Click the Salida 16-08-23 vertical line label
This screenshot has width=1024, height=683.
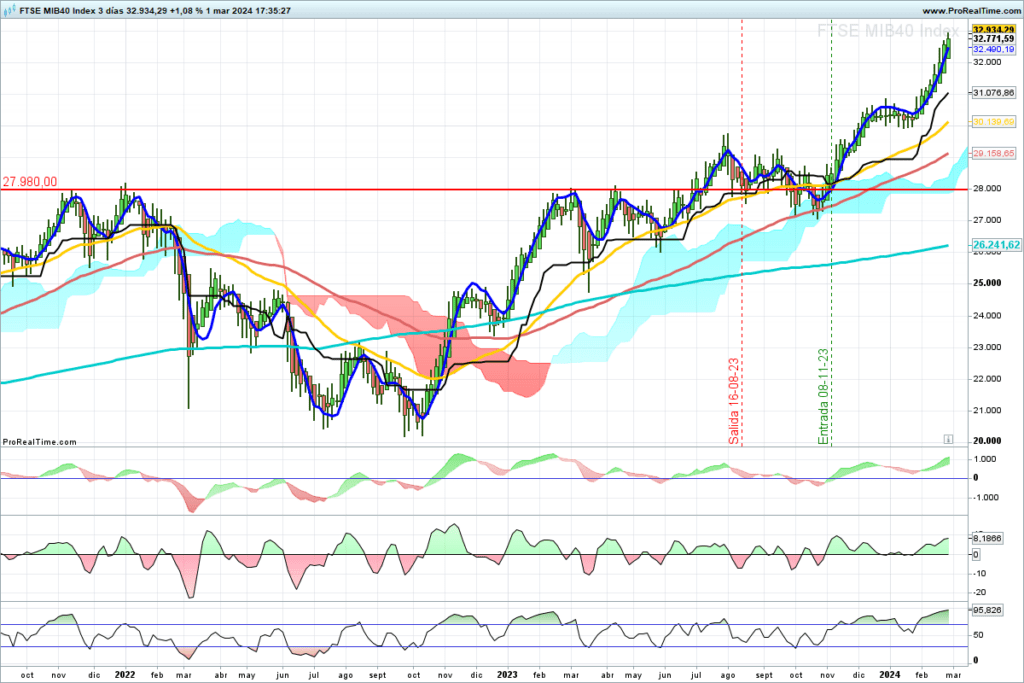point(734,401)
